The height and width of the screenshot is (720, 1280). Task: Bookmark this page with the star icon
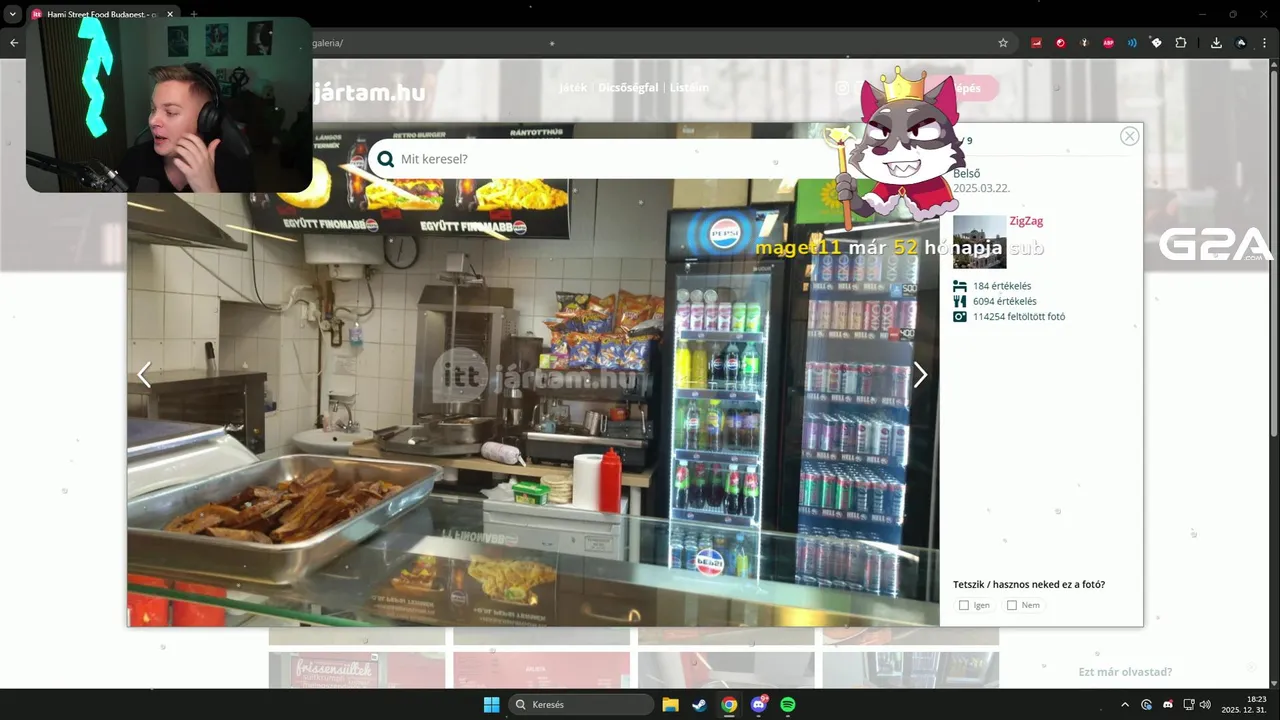pos(1003,43)
